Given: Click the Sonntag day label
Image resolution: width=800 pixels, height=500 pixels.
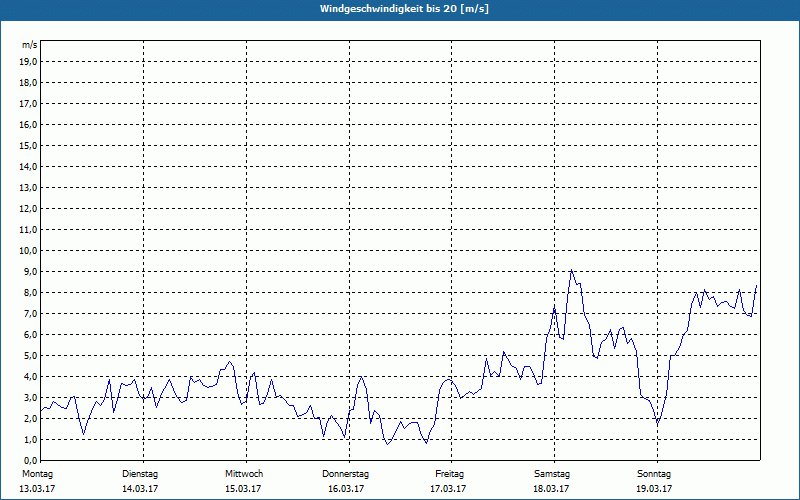Looking at the screenshot, I should pos(654,474).
